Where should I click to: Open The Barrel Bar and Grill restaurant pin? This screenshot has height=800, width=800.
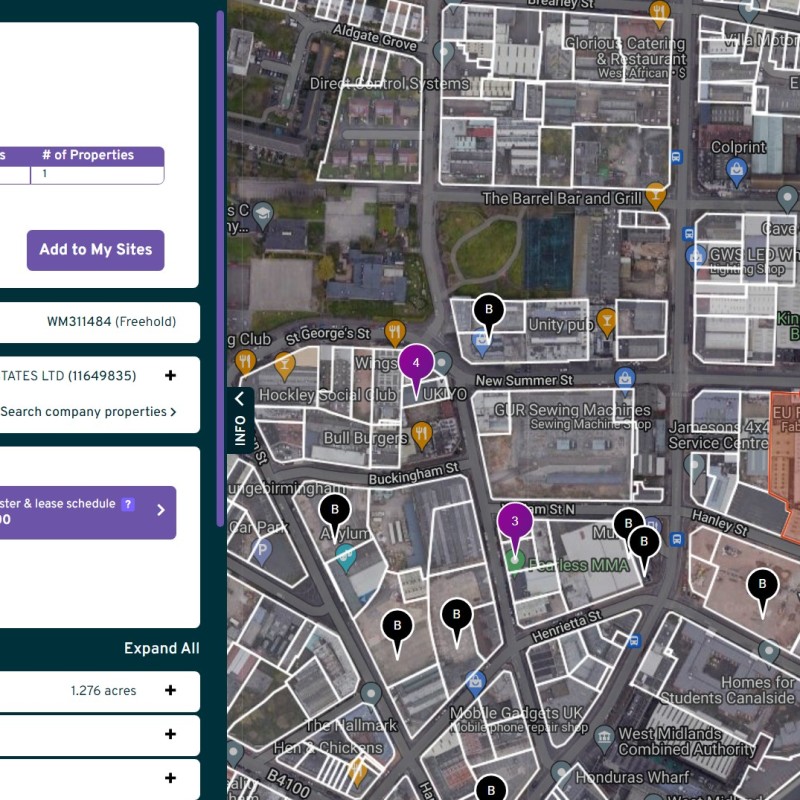[x=656, y=192]
